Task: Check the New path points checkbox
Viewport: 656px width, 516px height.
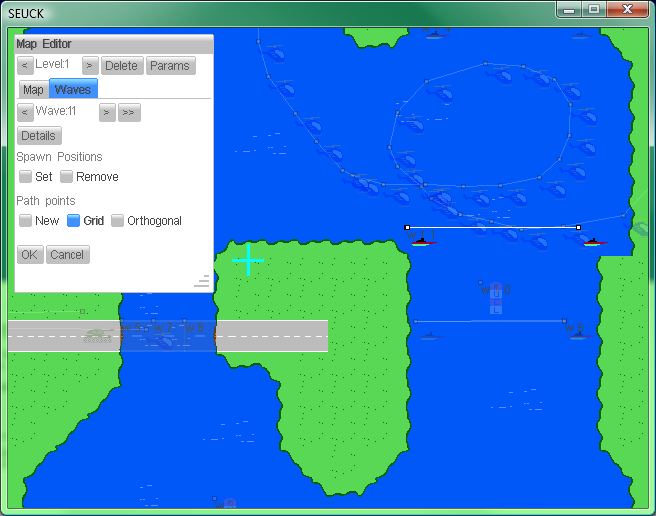Action: click(26, 221)
